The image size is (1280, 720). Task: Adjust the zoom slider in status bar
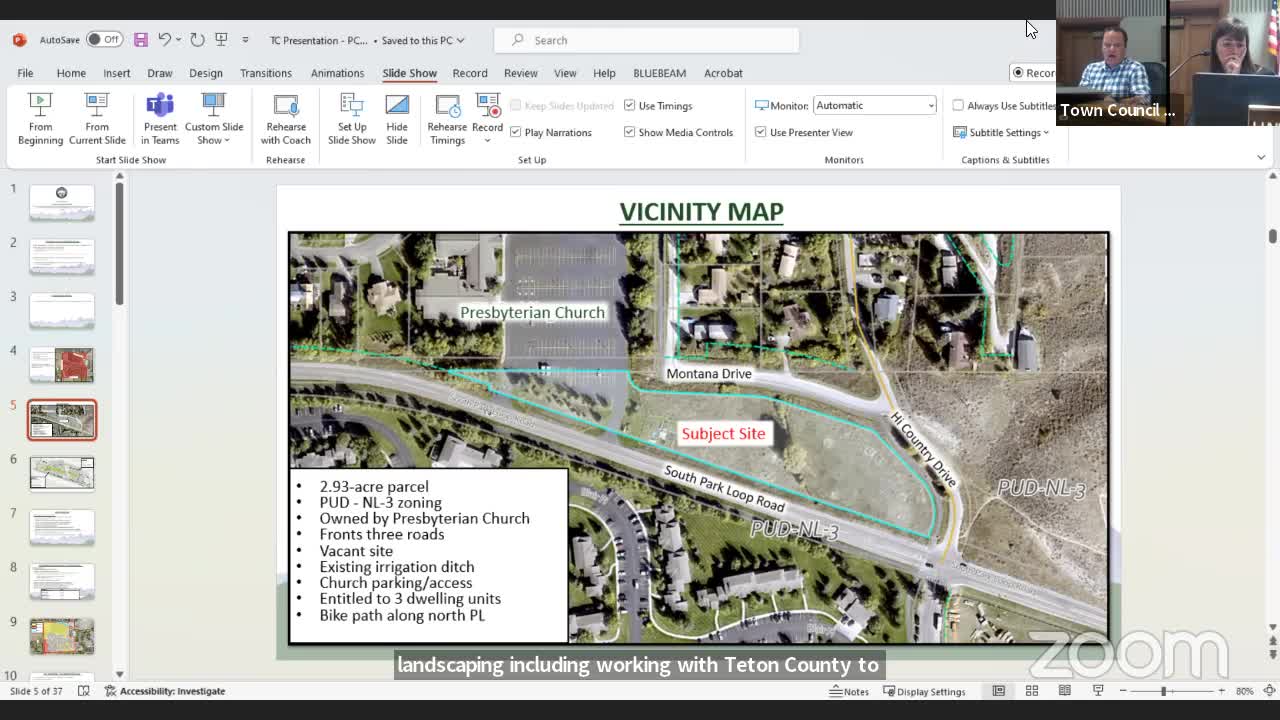1163,691
